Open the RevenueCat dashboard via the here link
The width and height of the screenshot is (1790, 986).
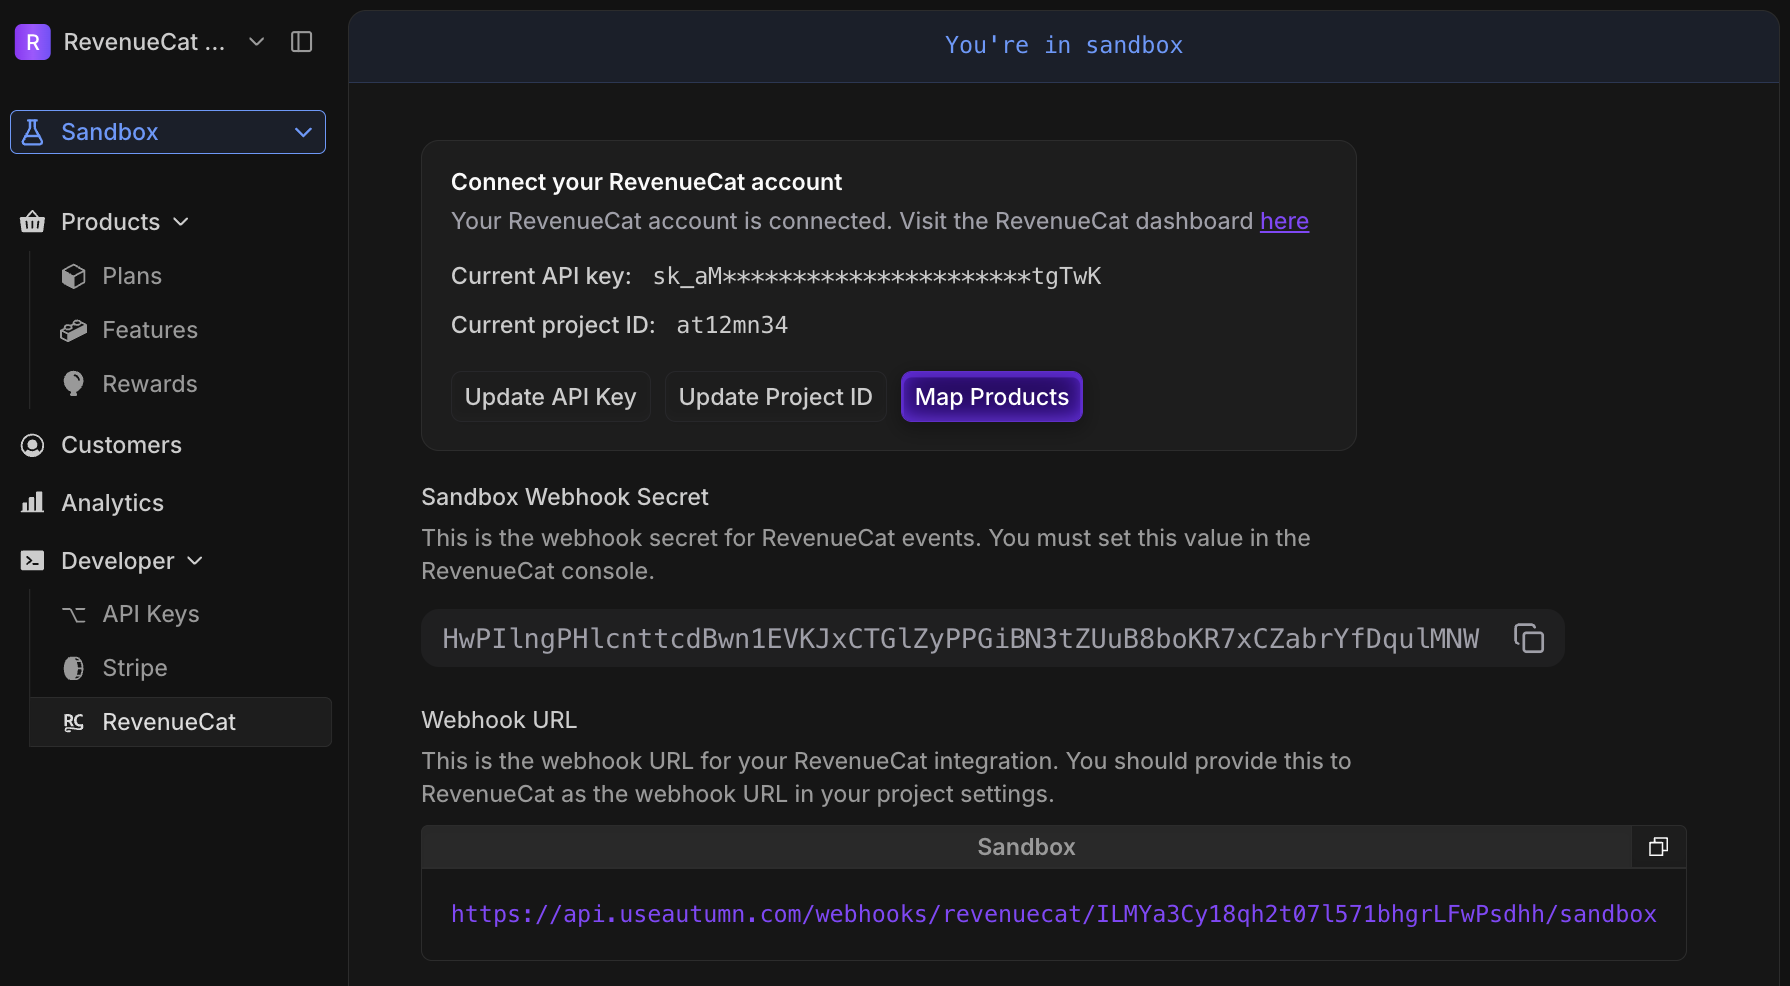[x=1284, y=221]
